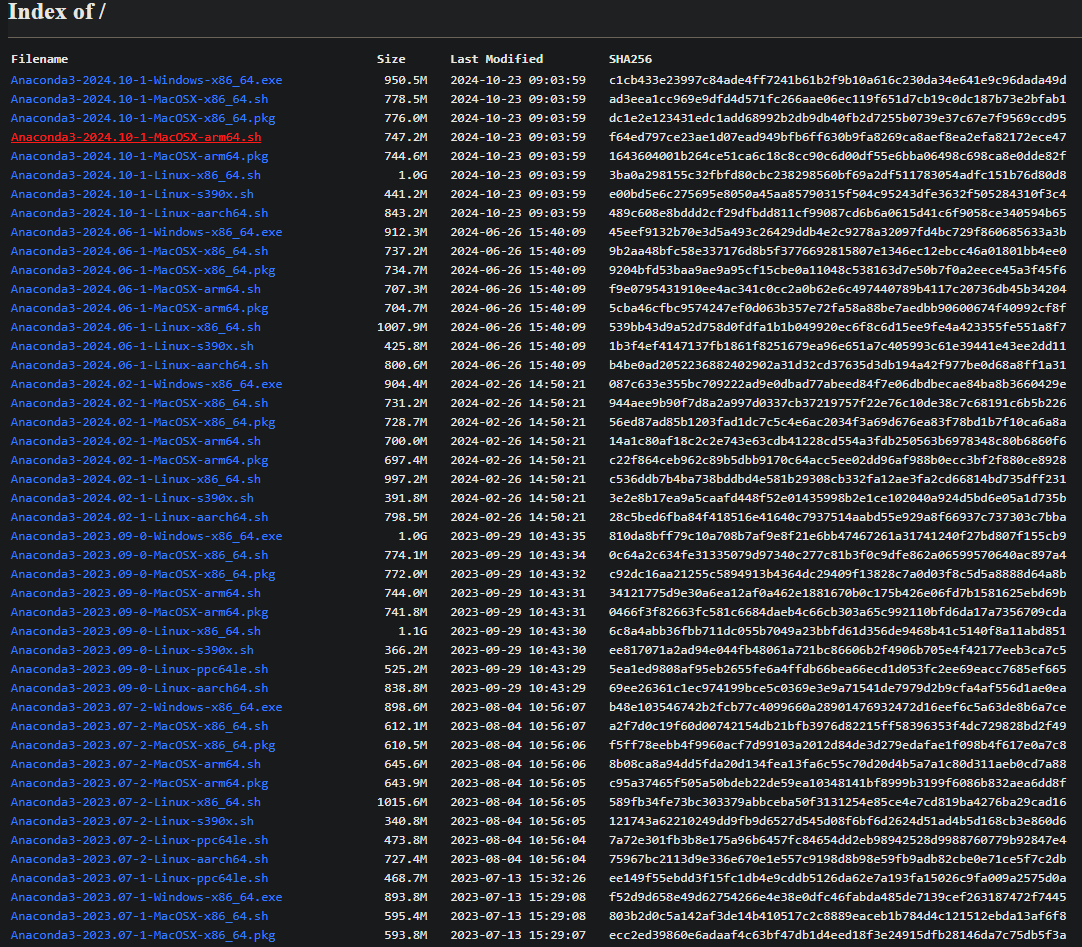This screenshot has height=947, width=1082.
Task: Download Anaconda3-2023.07-1-Linux-ppc64le.sh
Action: point(139,877)
